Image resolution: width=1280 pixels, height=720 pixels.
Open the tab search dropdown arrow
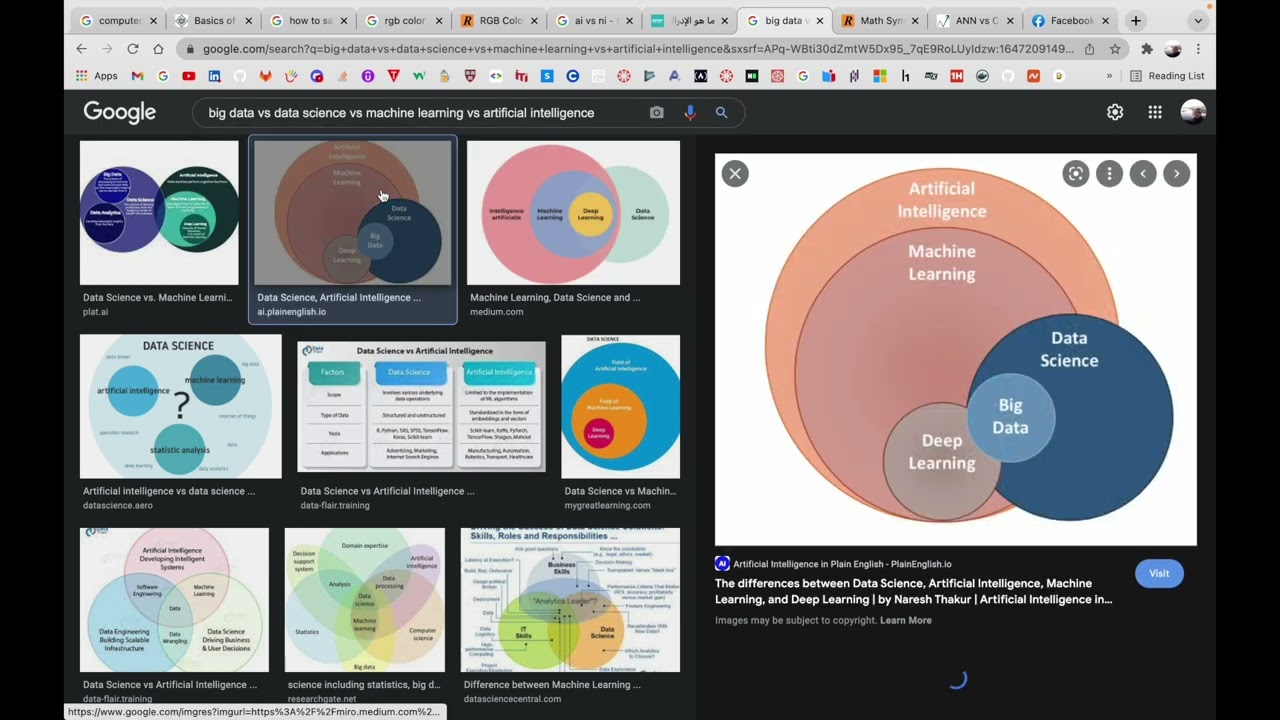pos(1198,20)
